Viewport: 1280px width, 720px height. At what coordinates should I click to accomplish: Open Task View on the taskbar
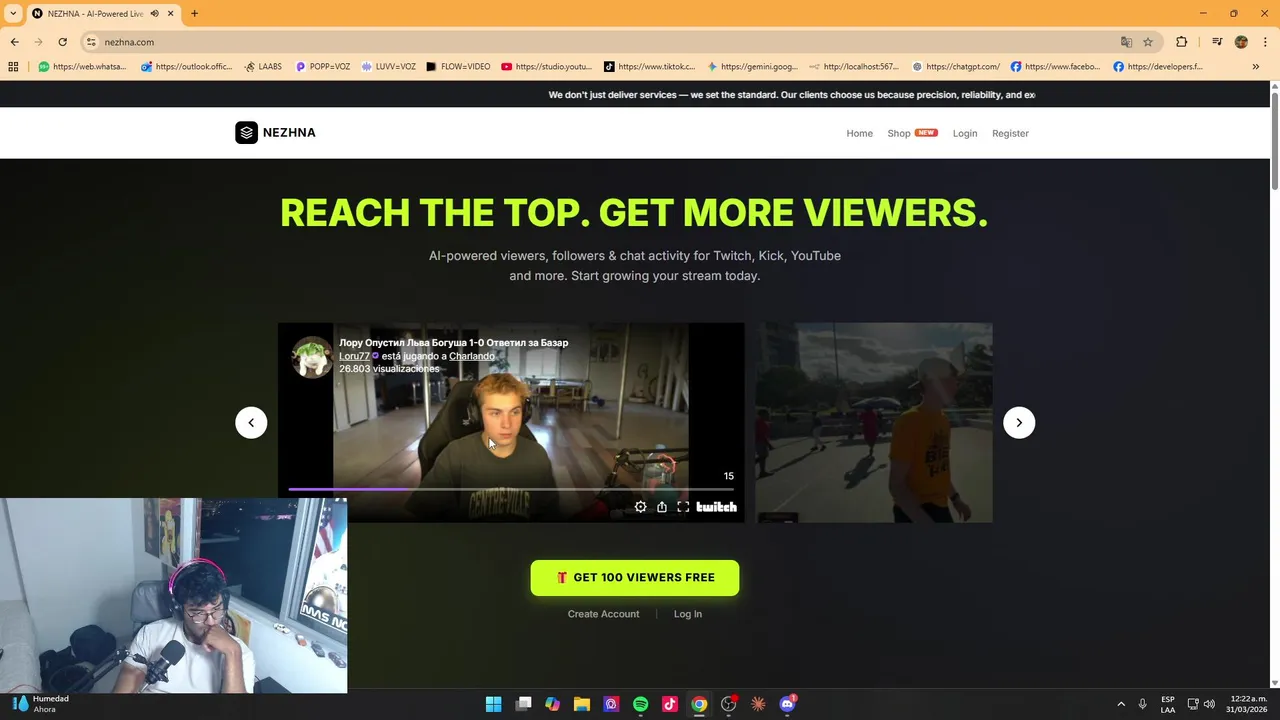(523, 704)
